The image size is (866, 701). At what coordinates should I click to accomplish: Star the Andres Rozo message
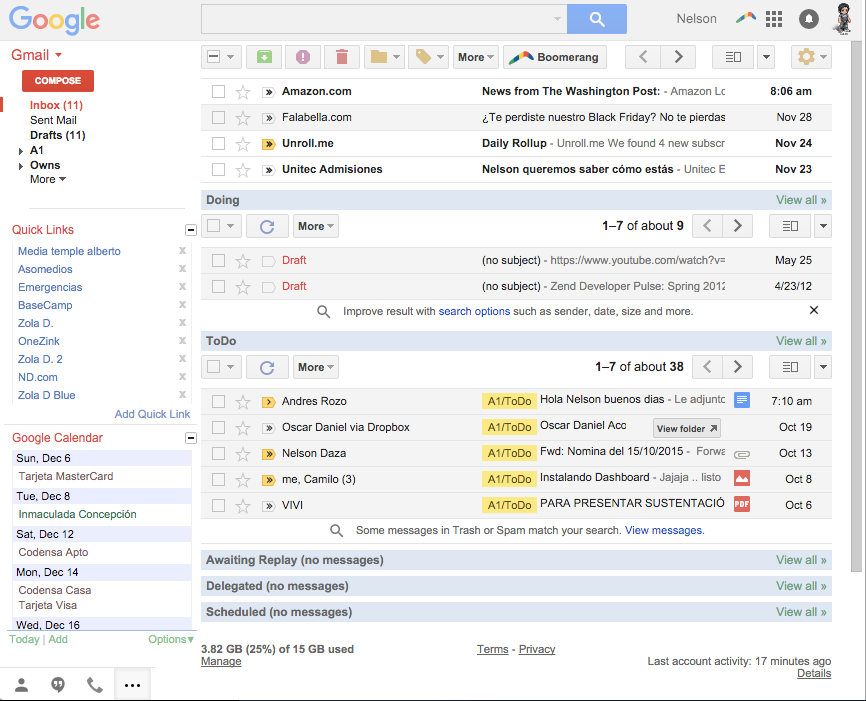pyautogui.click(x=242, y=400)
